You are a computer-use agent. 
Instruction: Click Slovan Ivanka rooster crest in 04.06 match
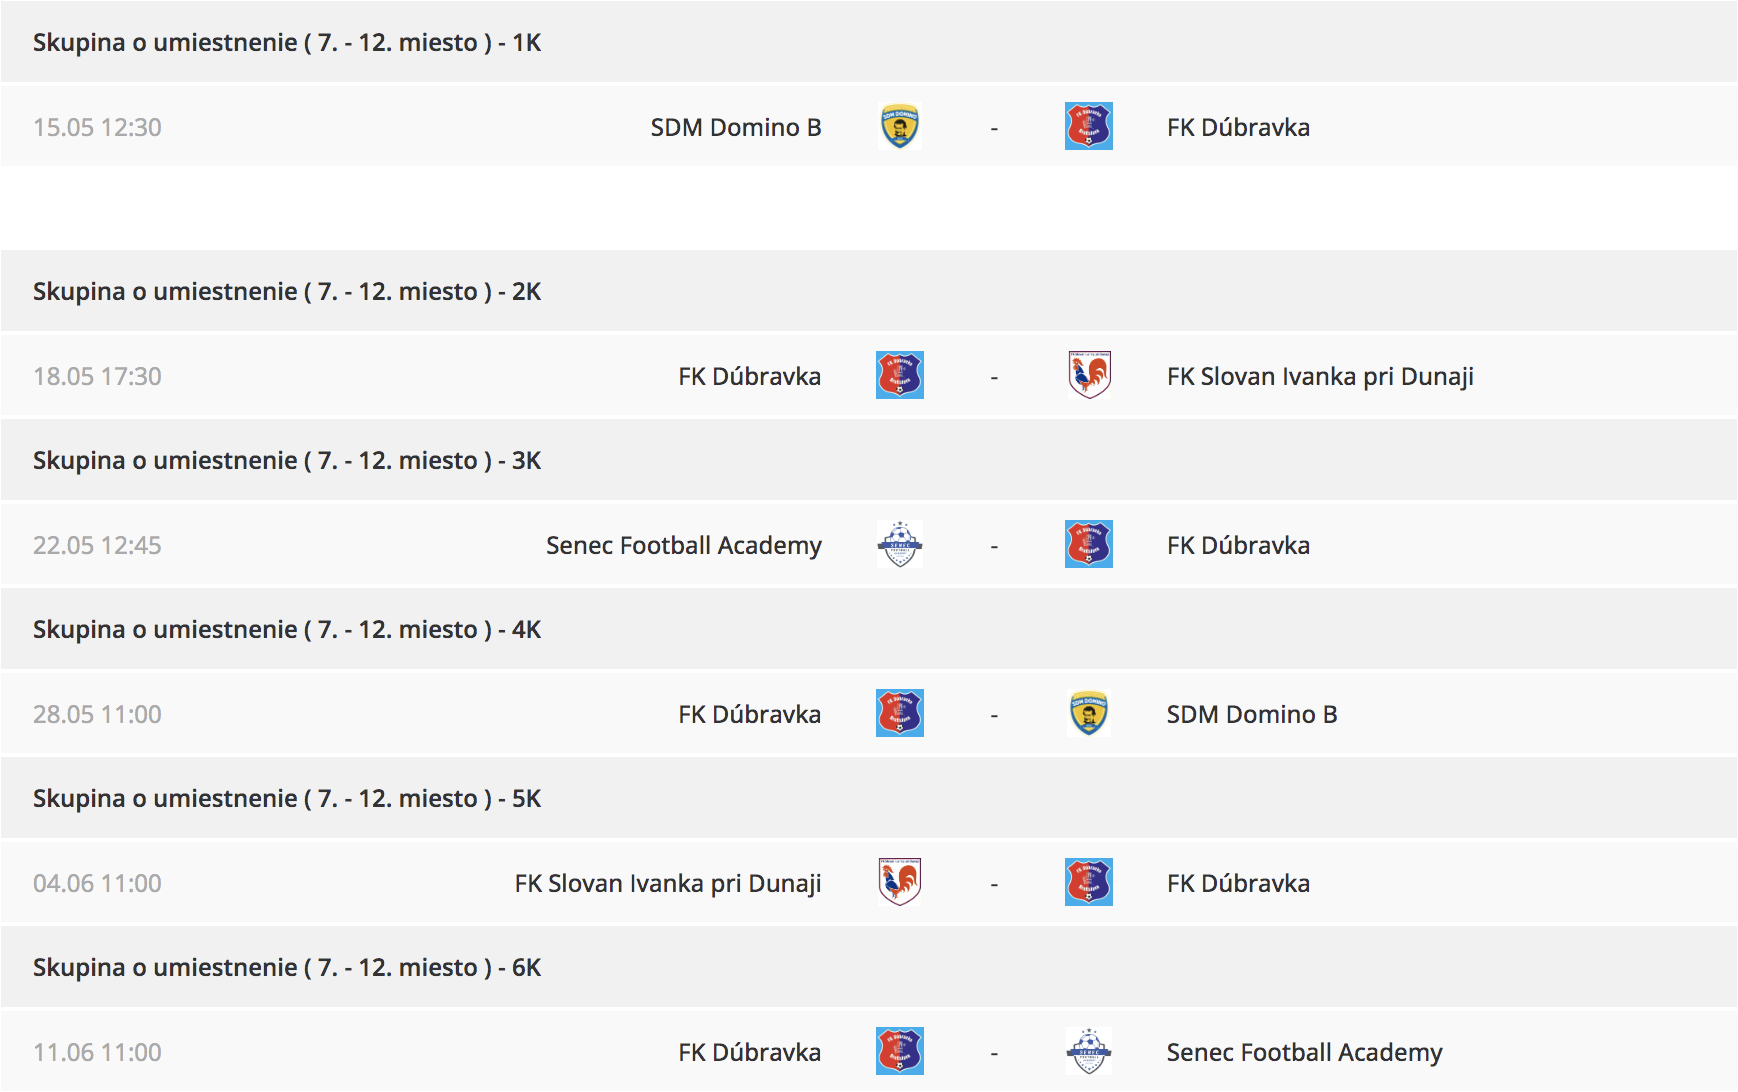899,883
